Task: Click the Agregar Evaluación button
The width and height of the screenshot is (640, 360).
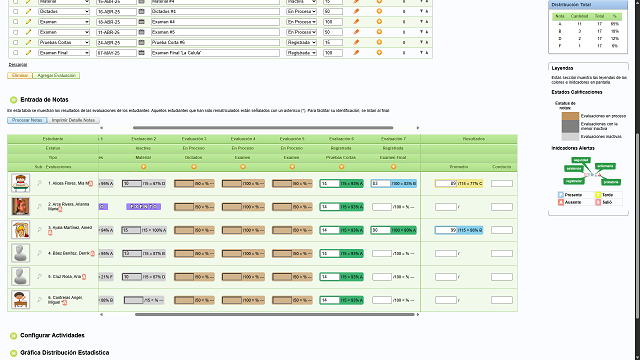Action: coord(56,76)
